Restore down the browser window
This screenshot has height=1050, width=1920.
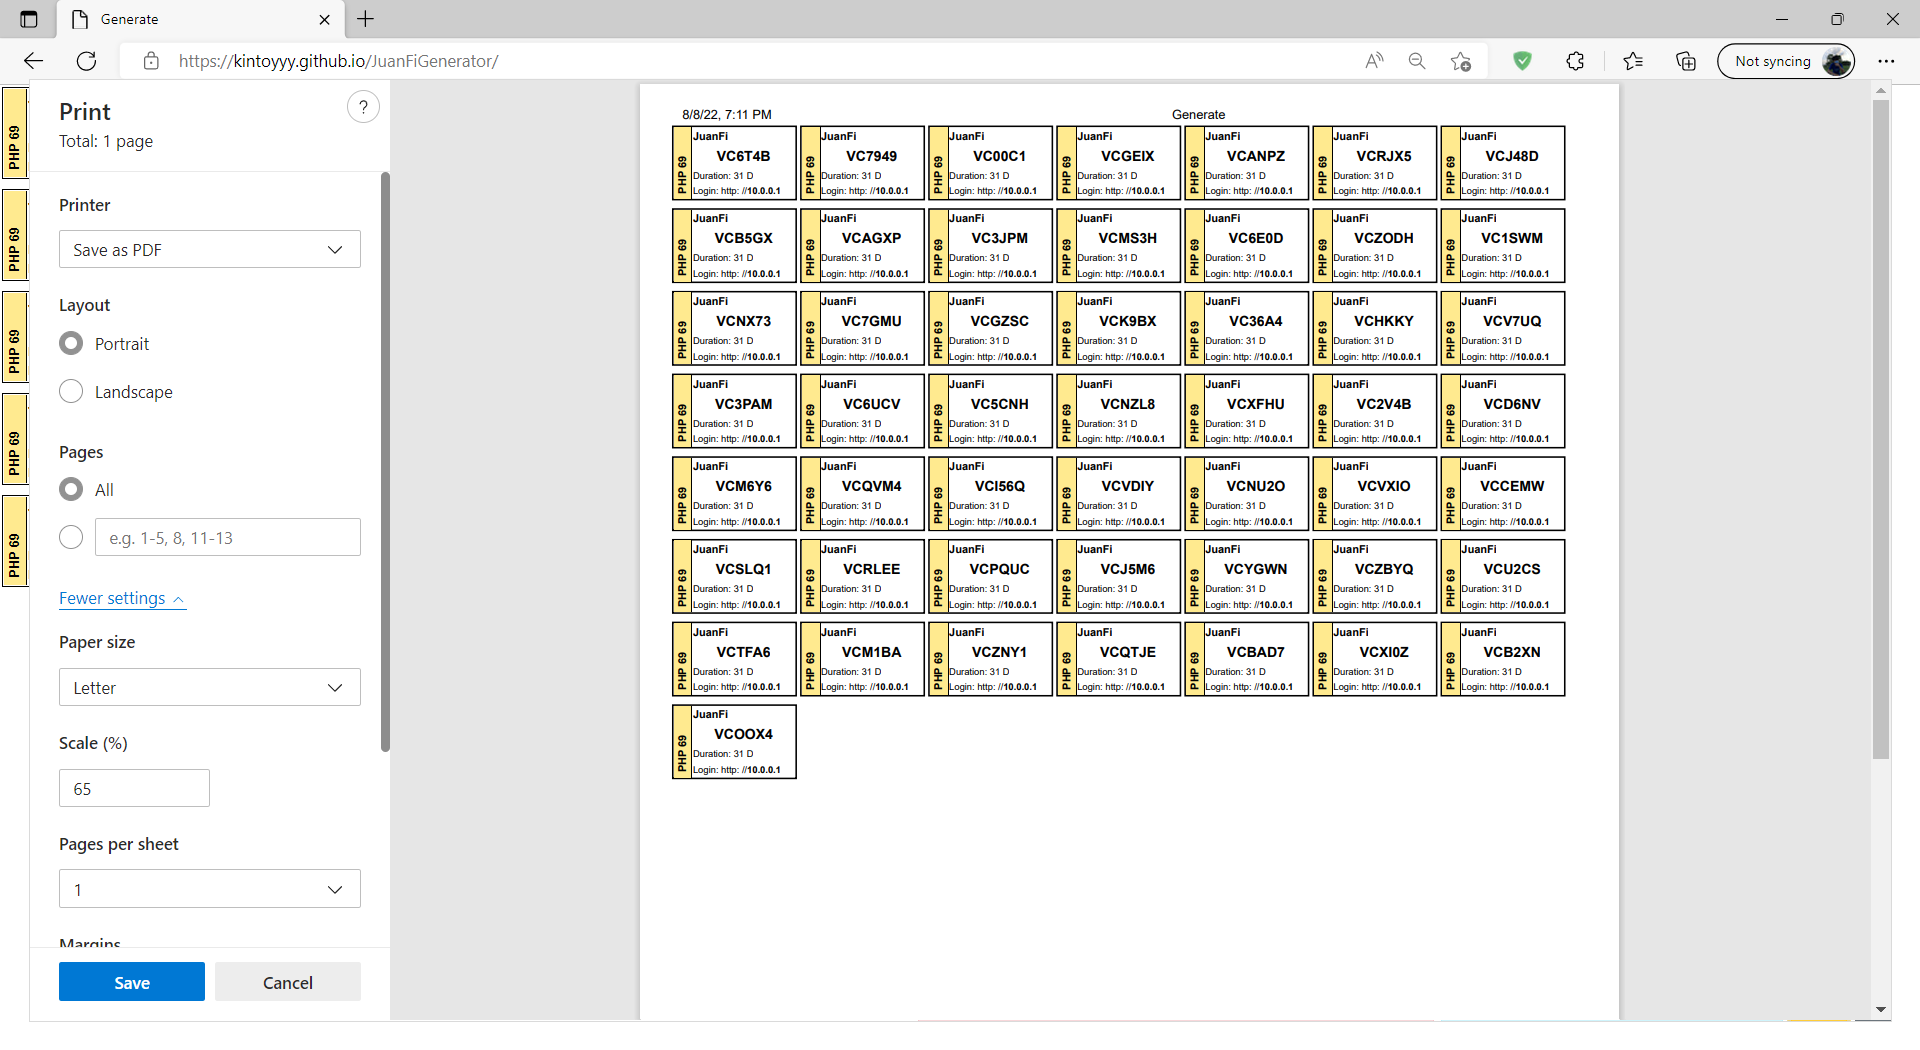pyautogui.click(x=1837, y=19)
